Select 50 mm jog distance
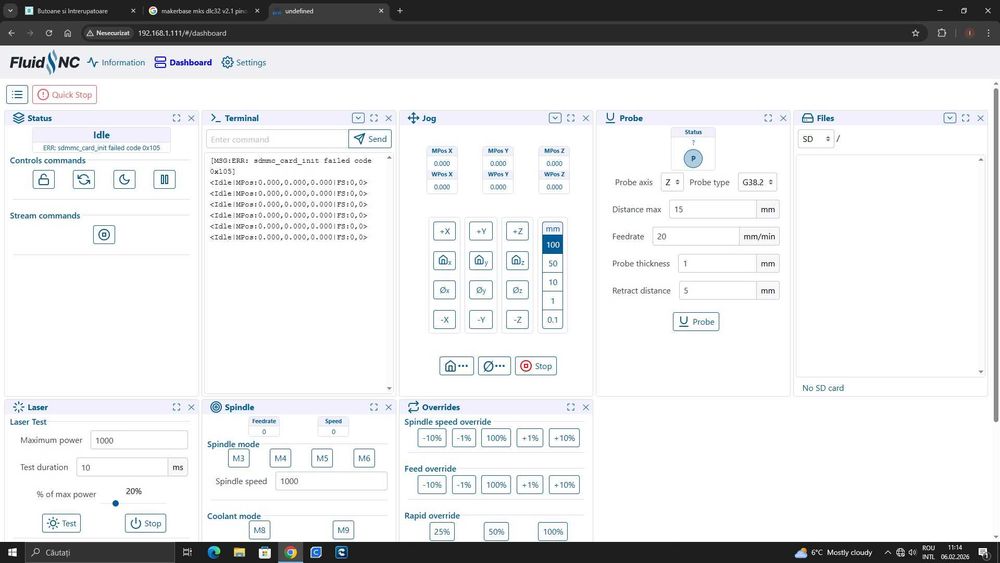This screenshot has height=563, width=1000. 552,263
